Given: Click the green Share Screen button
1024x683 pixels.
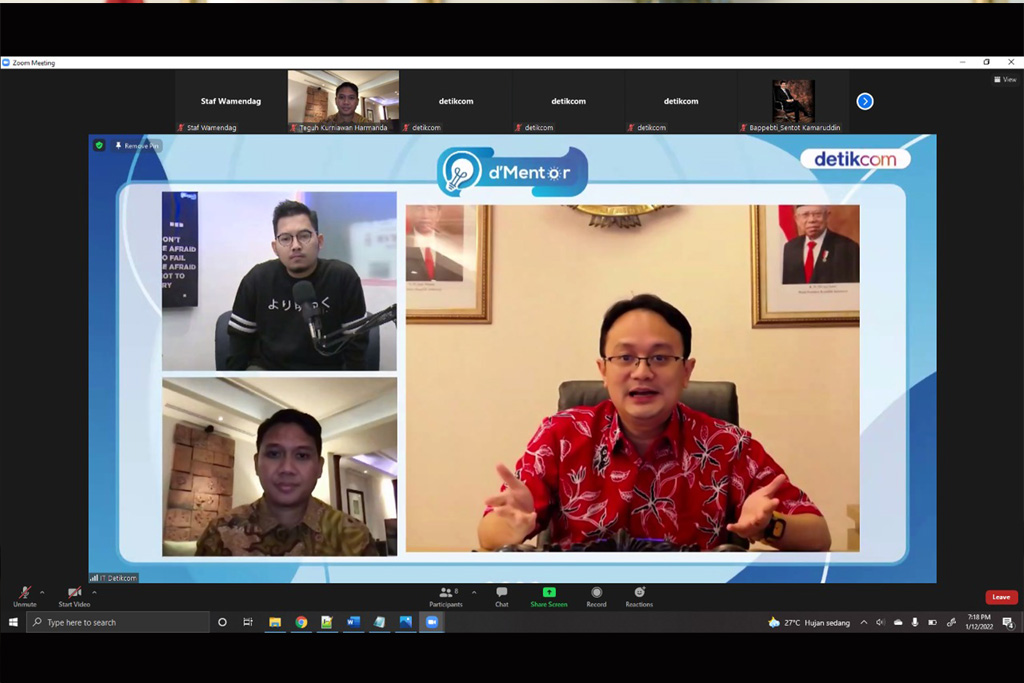Looking at the screenshot, I should (549, 596).
